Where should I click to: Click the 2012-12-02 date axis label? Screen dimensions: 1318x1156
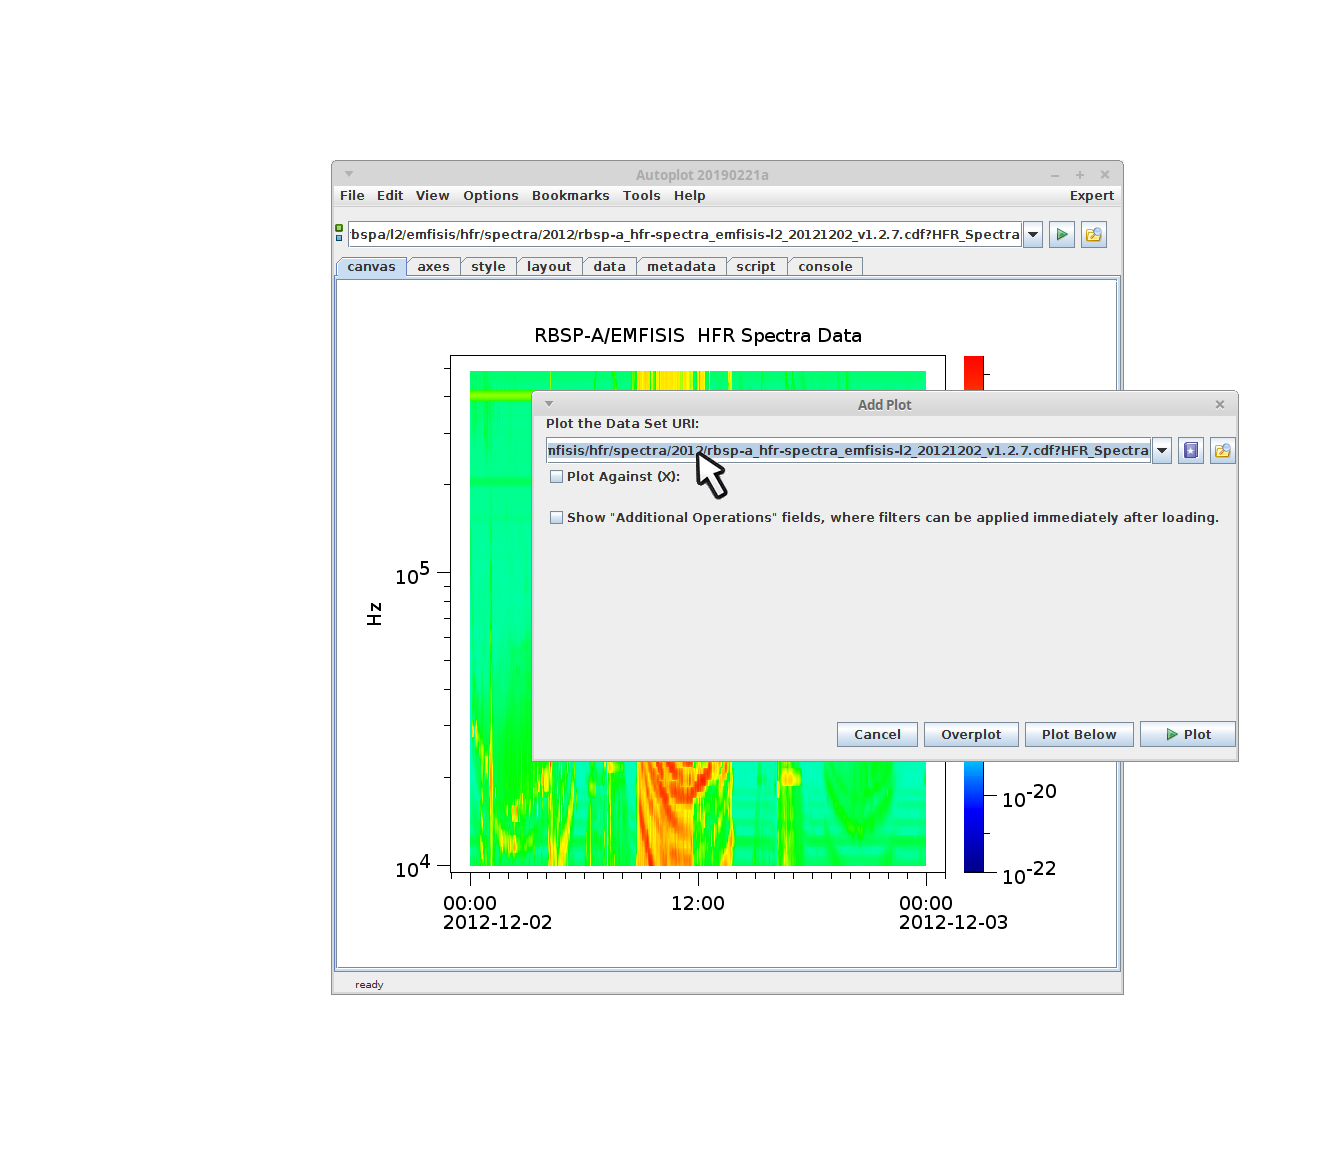497,923
